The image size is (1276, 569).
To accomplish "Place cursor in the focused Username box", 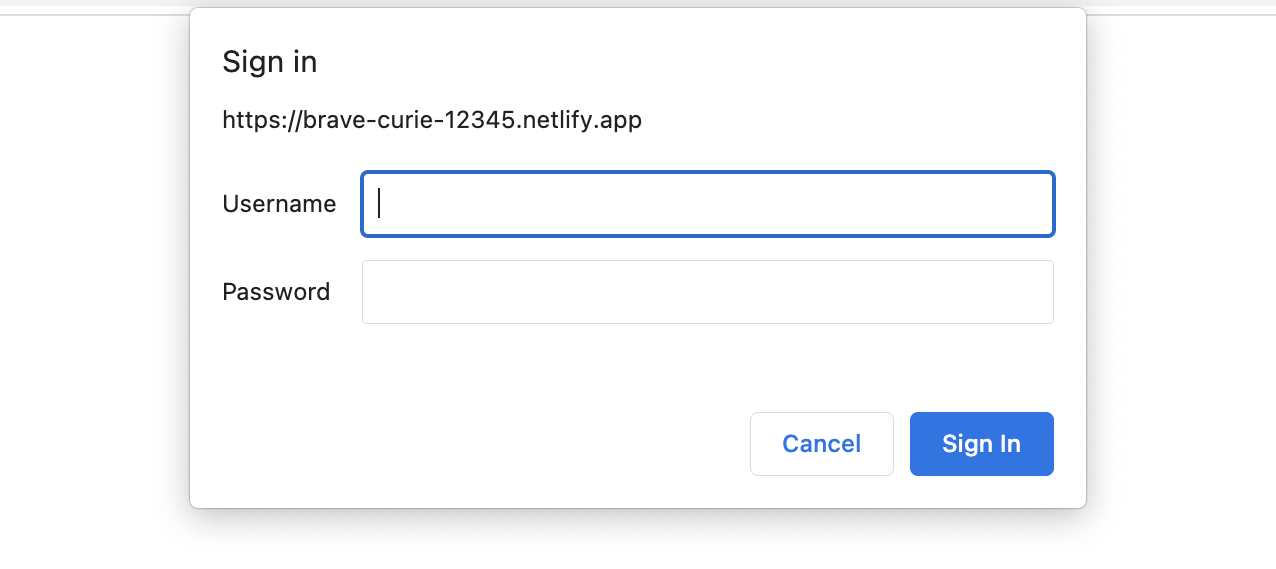I will click(707, 204).
